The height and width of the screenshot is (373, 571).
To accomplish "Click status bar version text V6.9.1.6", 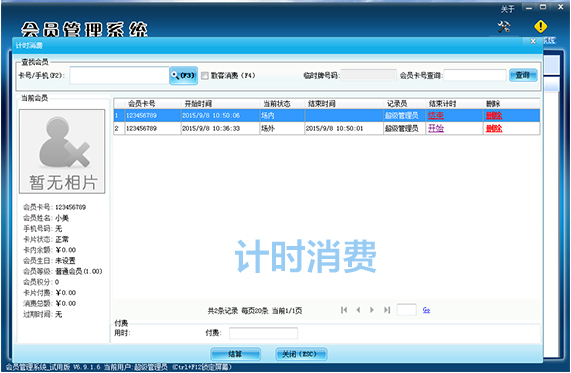I will tap(87, 367).
